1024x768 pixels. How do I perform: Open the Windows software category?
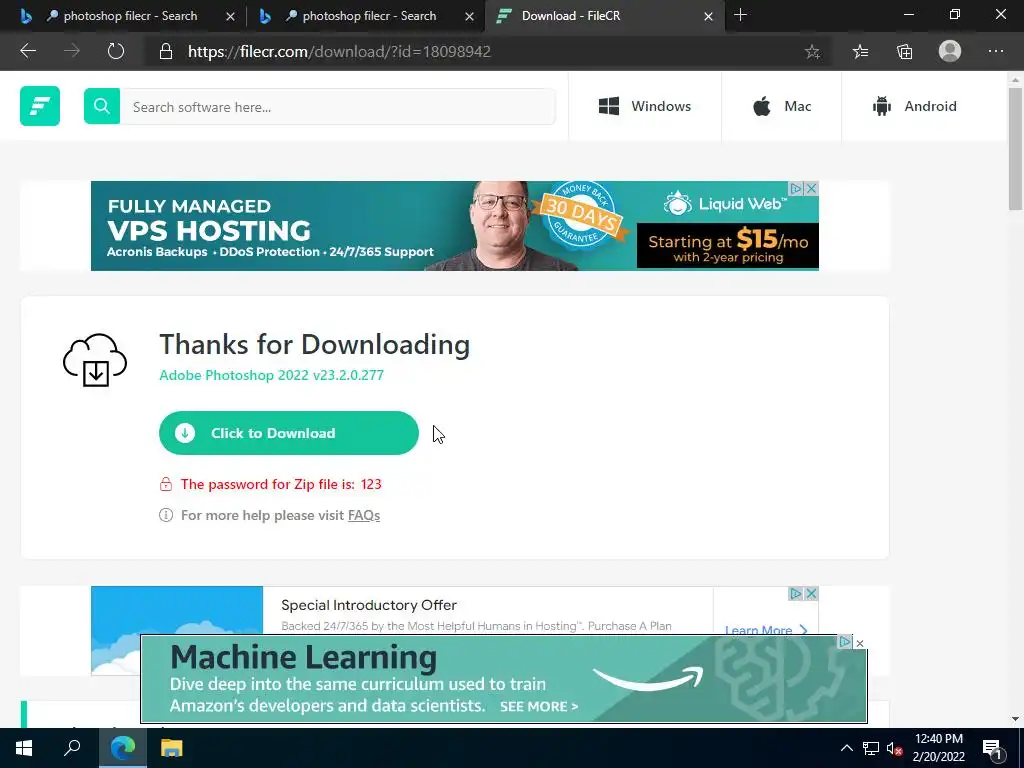coord(645,106)
